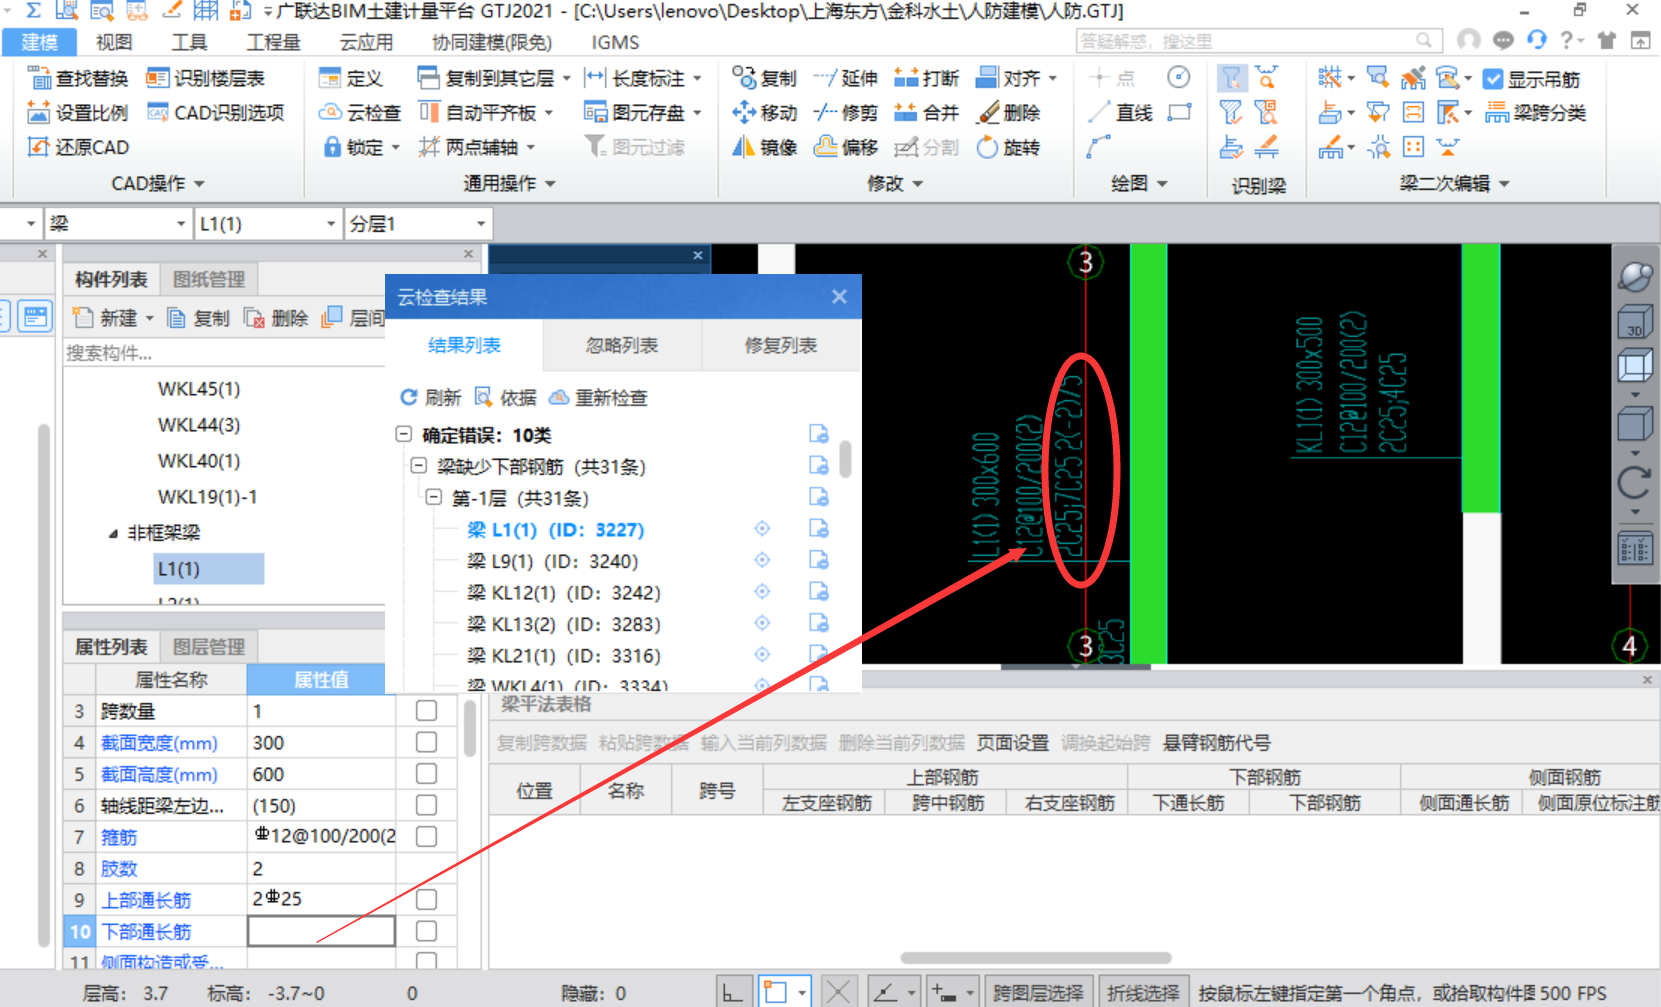Collapse 梁缺少下部钢筋 tree node
The image size is (1661, 1007).
click(419, 466)
